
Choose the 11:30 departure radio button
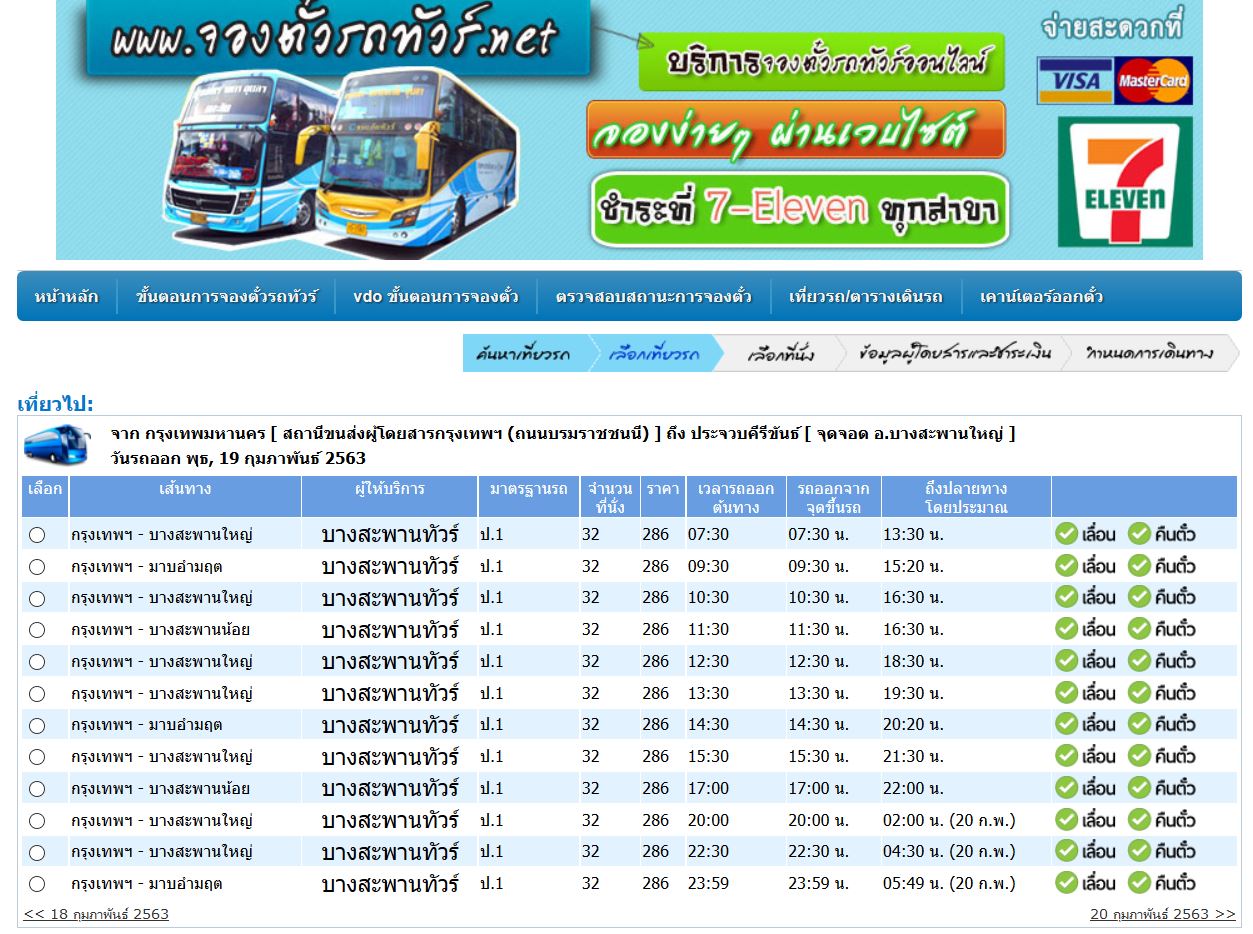[37, 630]
